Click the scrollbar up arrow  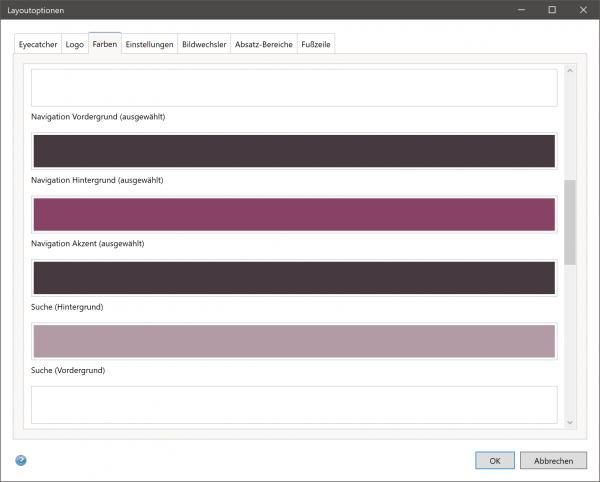pos(570,71)
